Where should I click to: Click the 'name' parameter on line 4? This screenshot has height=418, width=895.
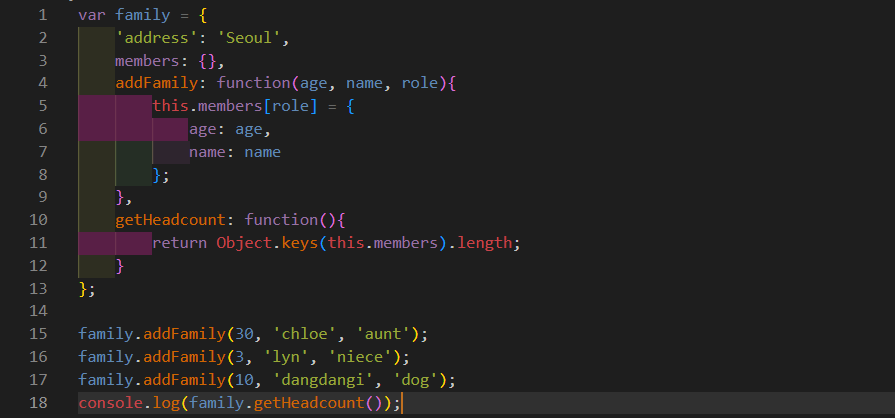click(x=364, y=83)
